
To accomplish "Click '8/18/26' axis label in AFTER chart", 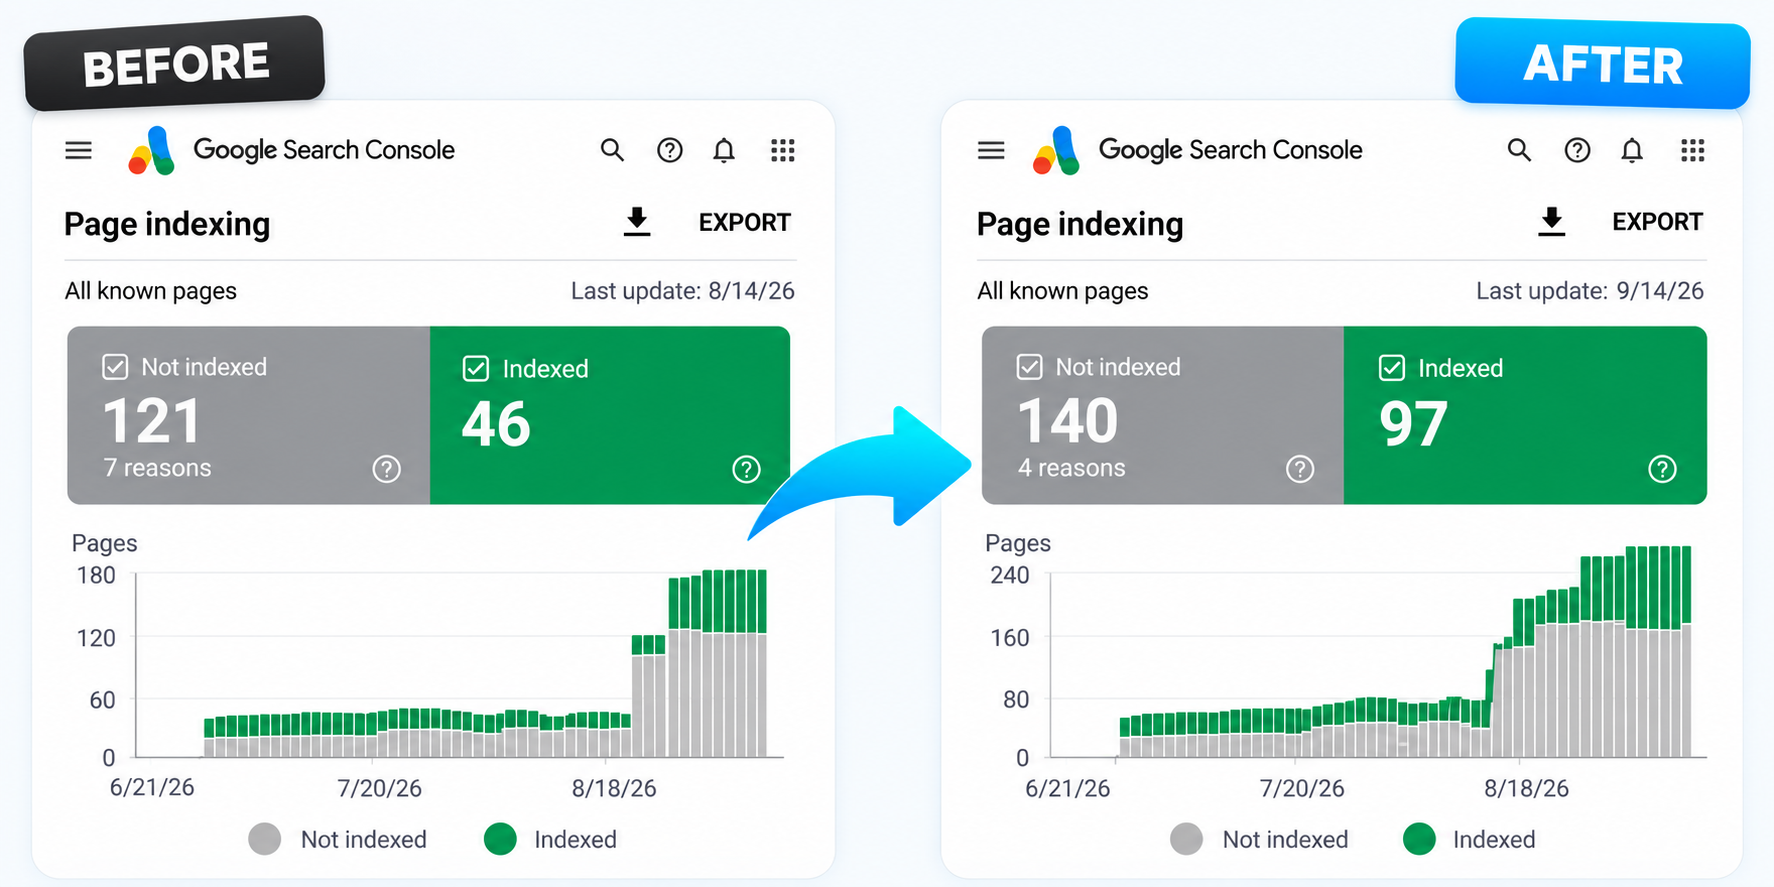I will (x=1526, y=788).
